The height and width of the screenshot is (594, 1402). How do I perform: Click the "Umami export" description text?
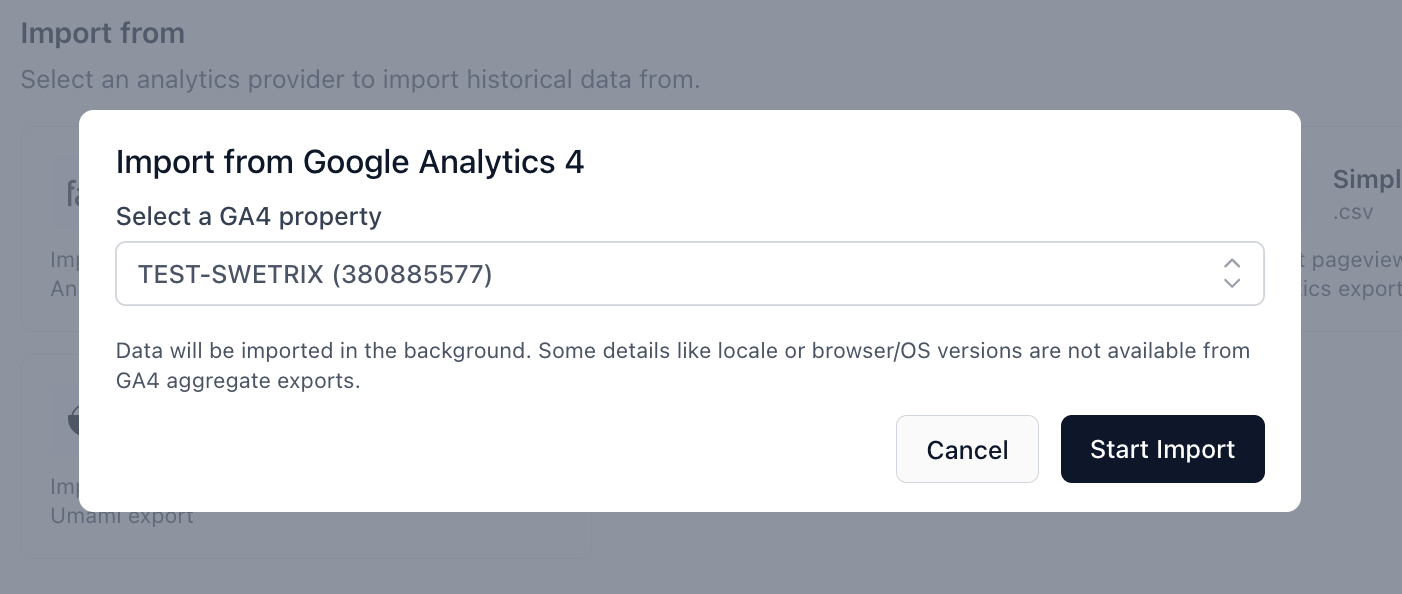pyautogui.click(x=121, y=517)
